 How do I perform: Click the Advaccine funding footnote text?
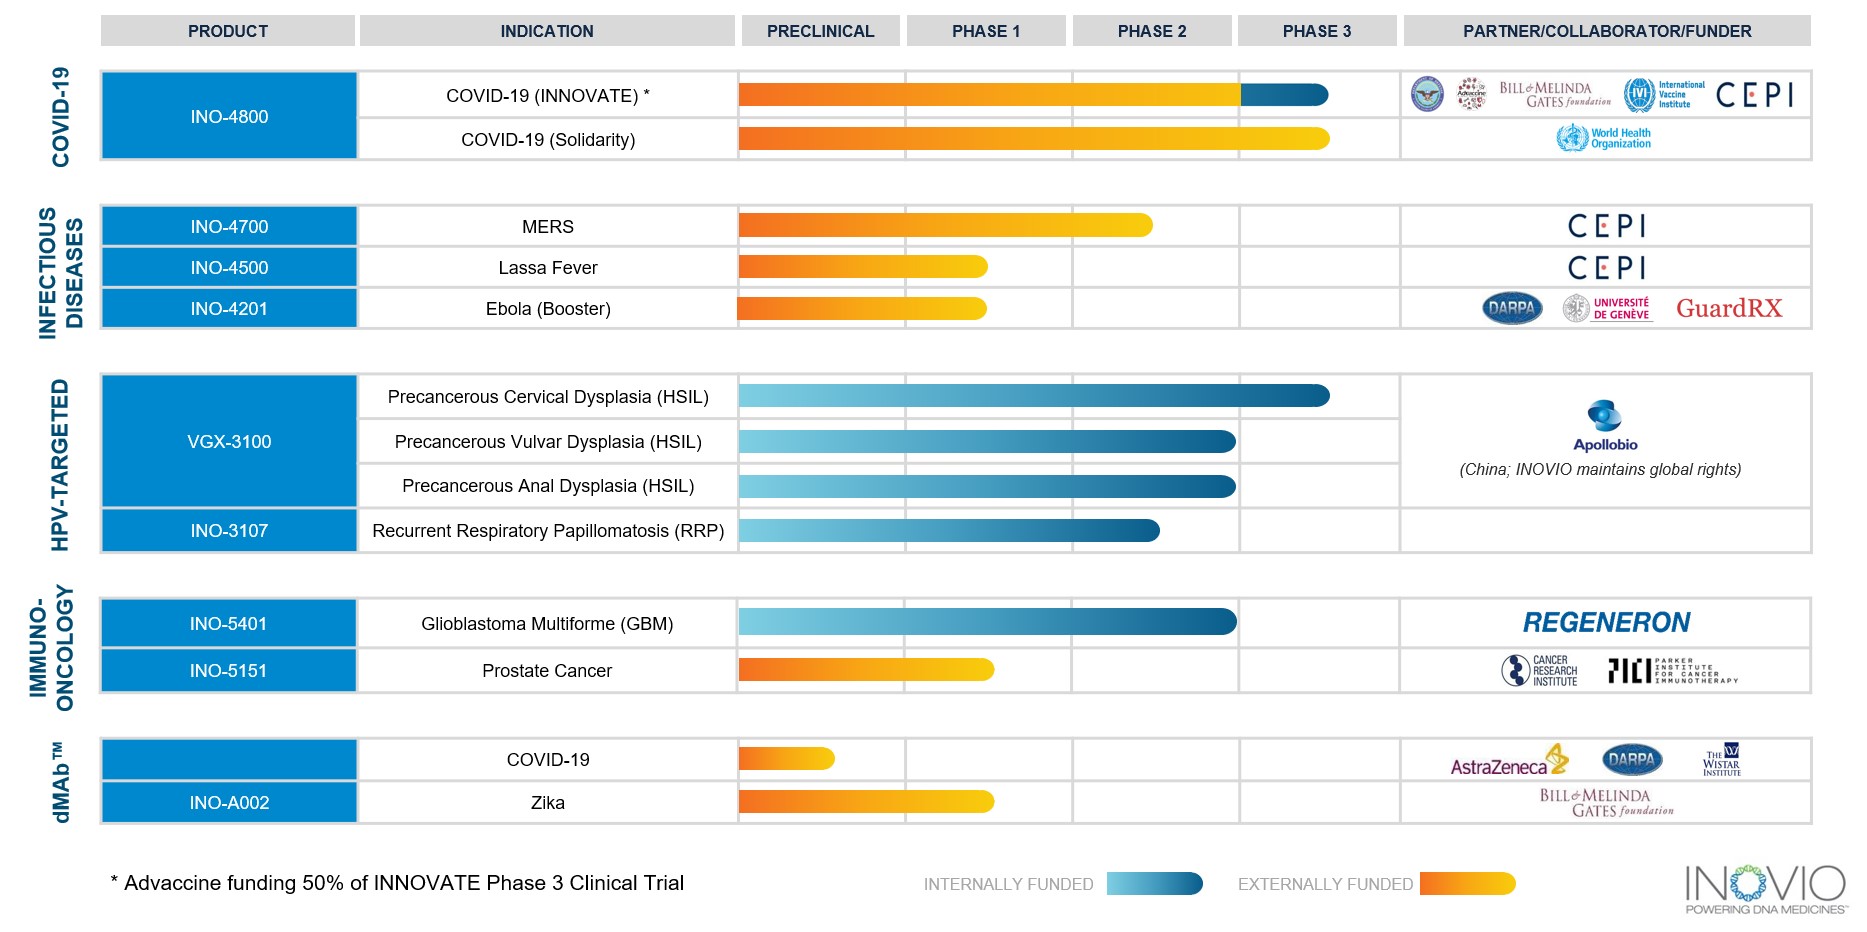397,883
